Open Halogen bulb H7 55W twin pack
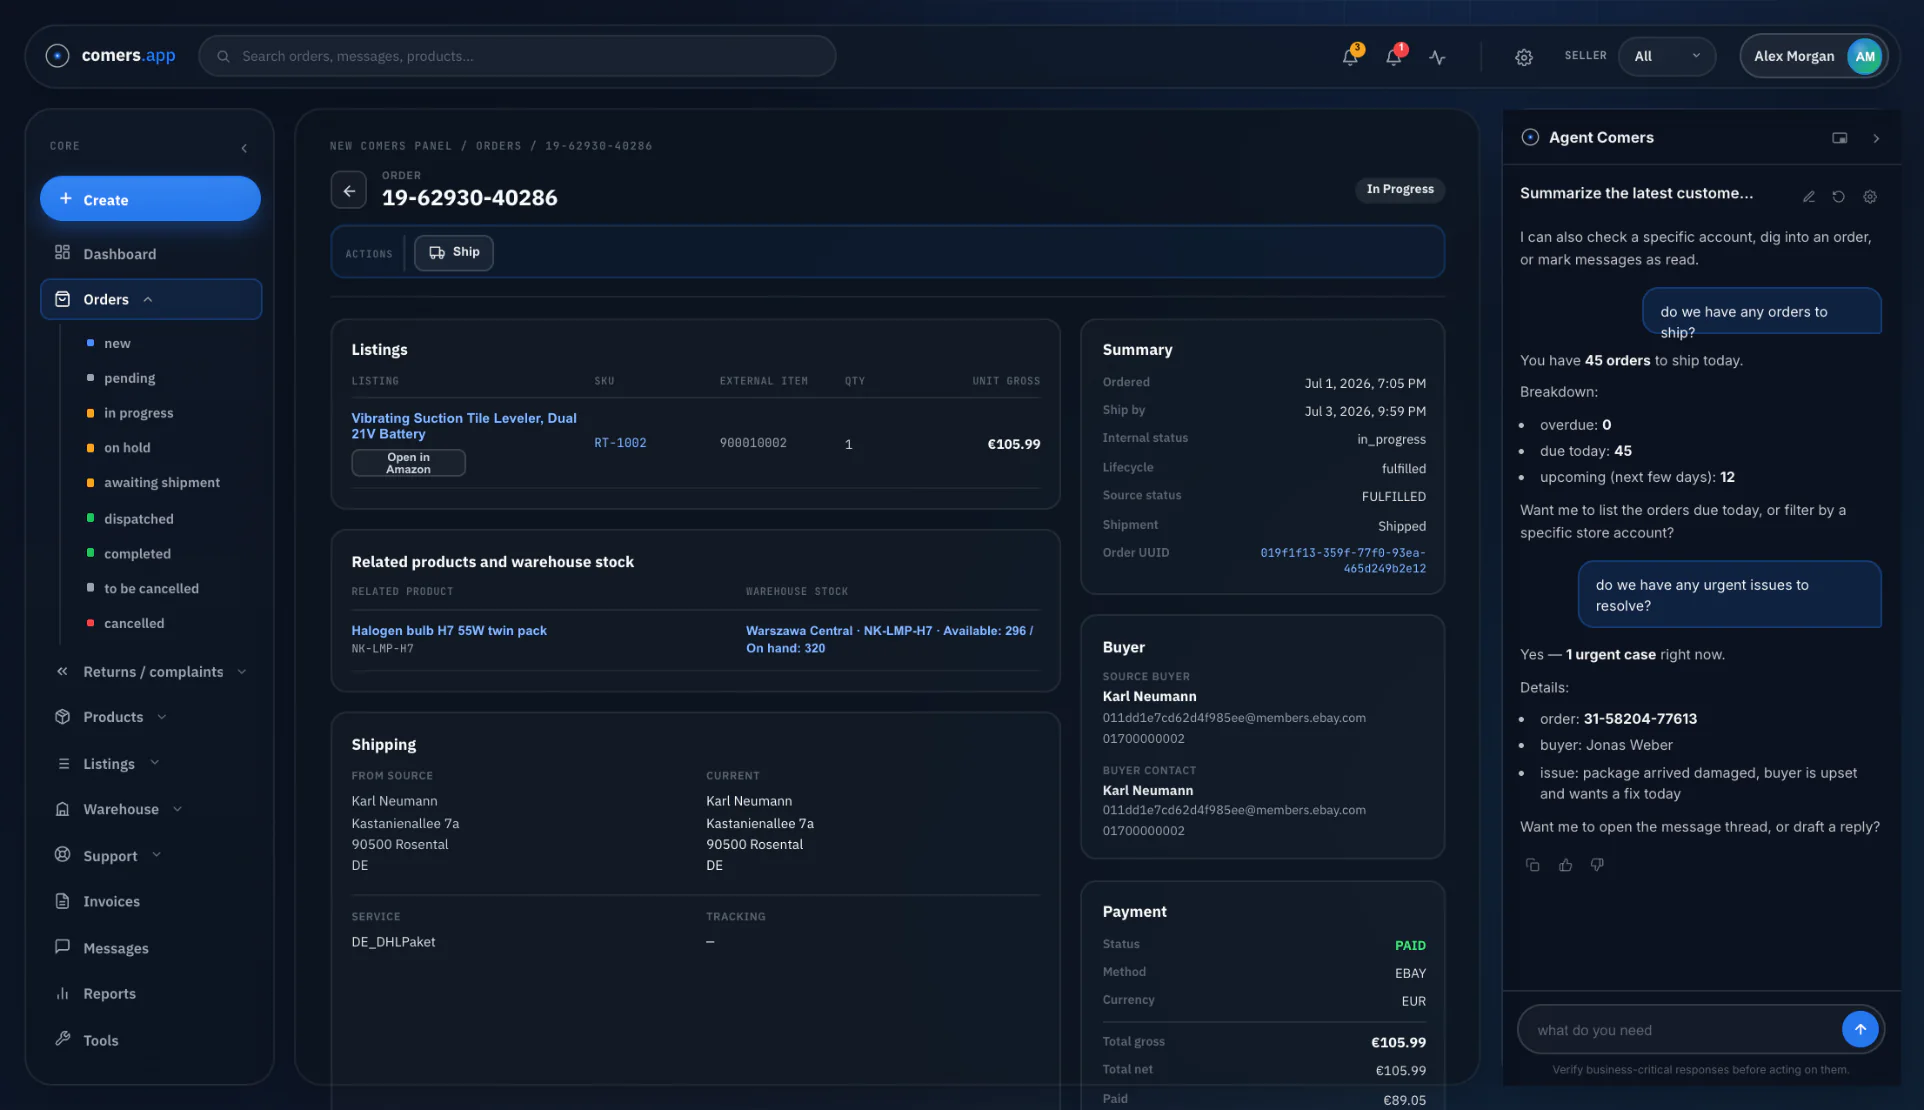Screen dimensions: 1924x1110 449,631
